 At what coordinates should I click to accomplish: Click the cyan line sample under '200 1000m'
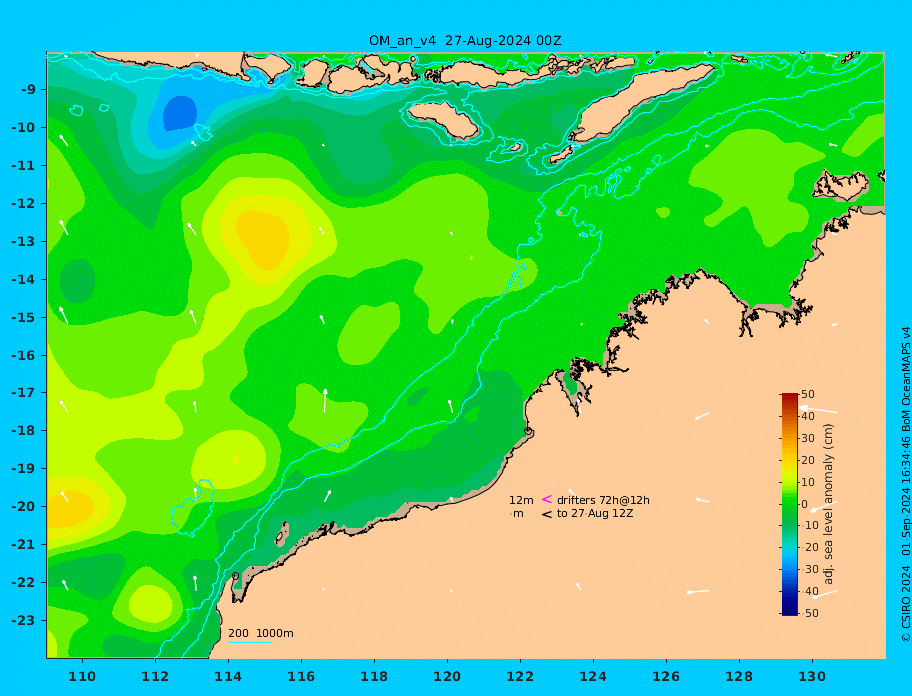pyautogui.click(x=250, y=642)
